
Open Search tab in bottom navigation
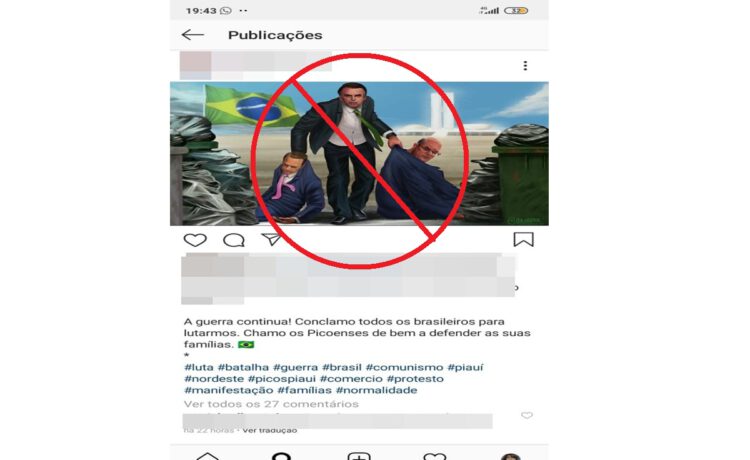281,456
